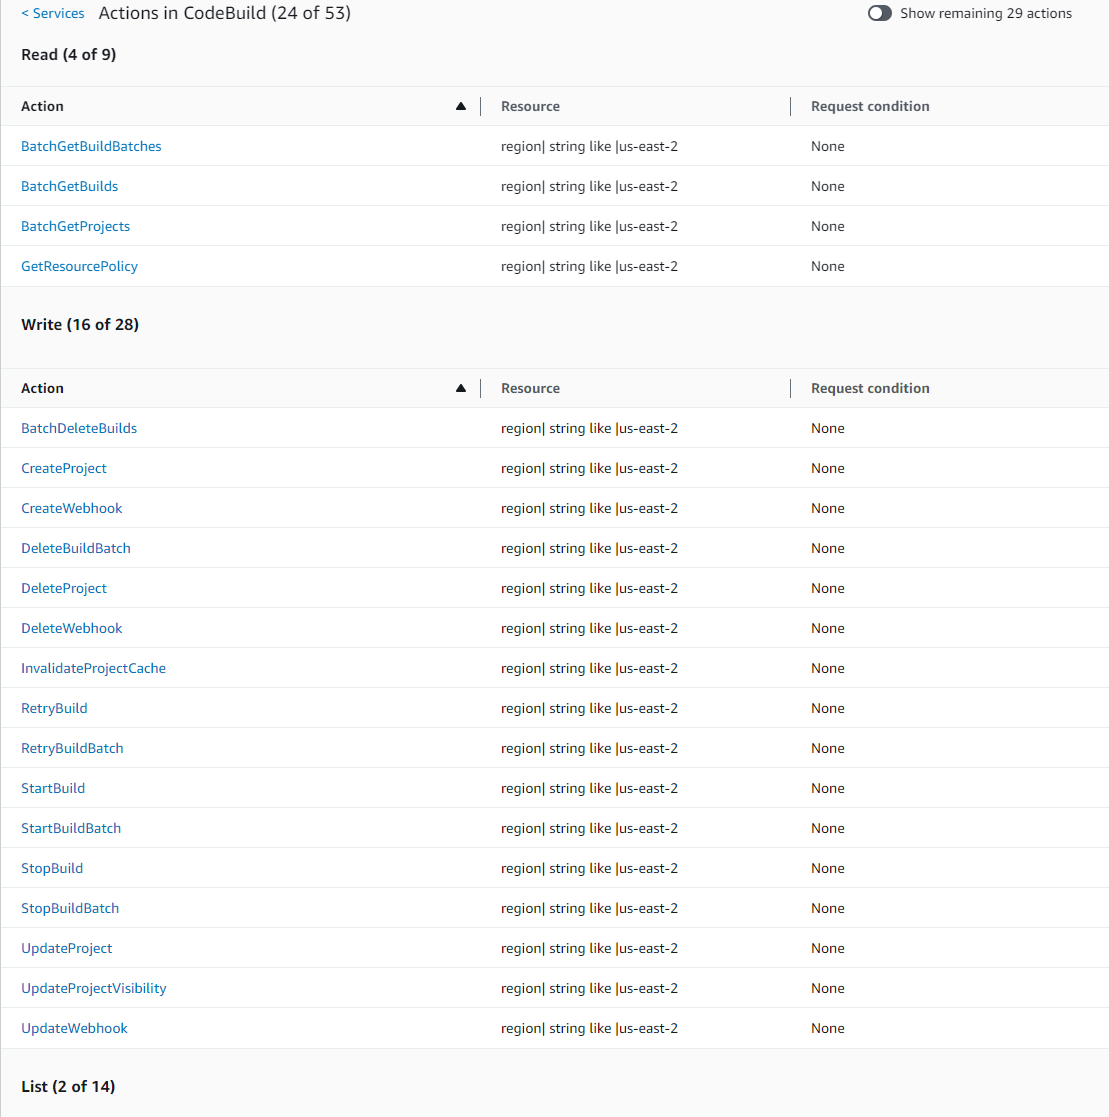The width and height of the screenshot is (1109, 1117).
Task: Open the UpdateWebhook action
Action: 74,1028
